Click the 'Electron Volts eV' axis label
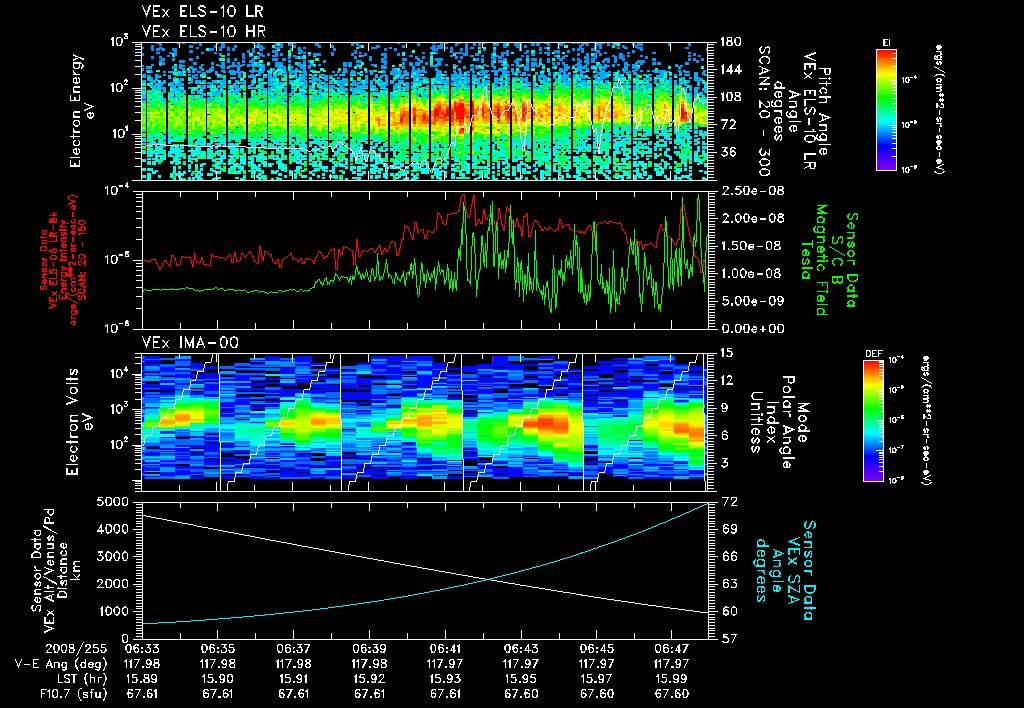1024x708 pixels. point(79,422)
